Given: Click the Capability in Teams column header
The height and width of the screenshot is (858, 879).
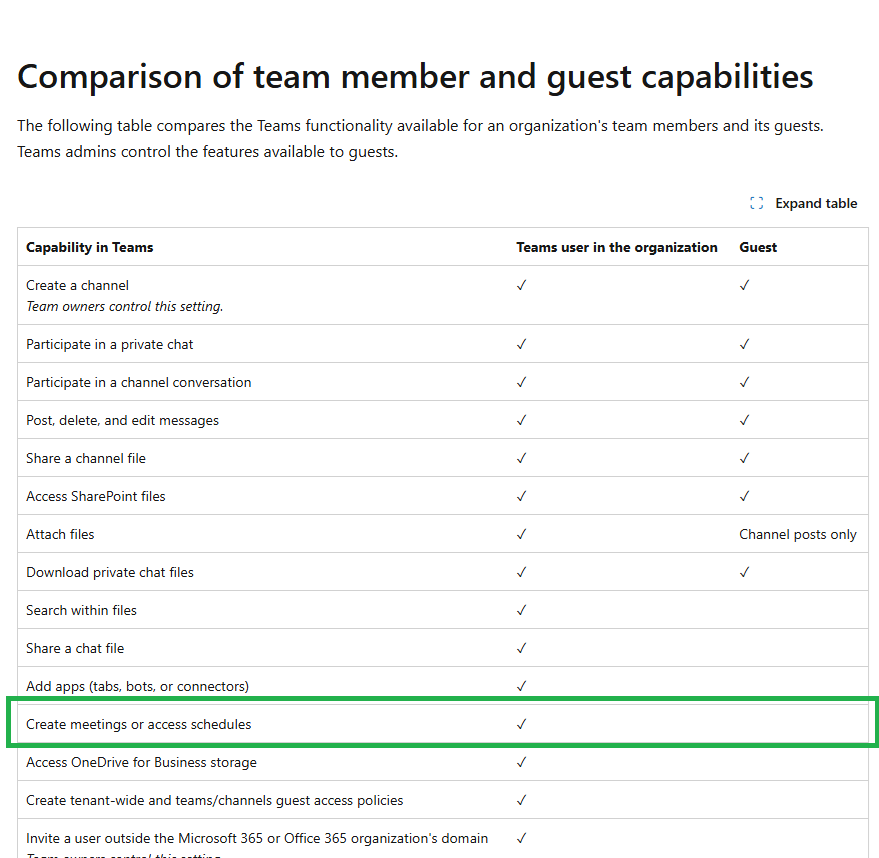Looking at the screenshot, I should [x=89, y=247].
